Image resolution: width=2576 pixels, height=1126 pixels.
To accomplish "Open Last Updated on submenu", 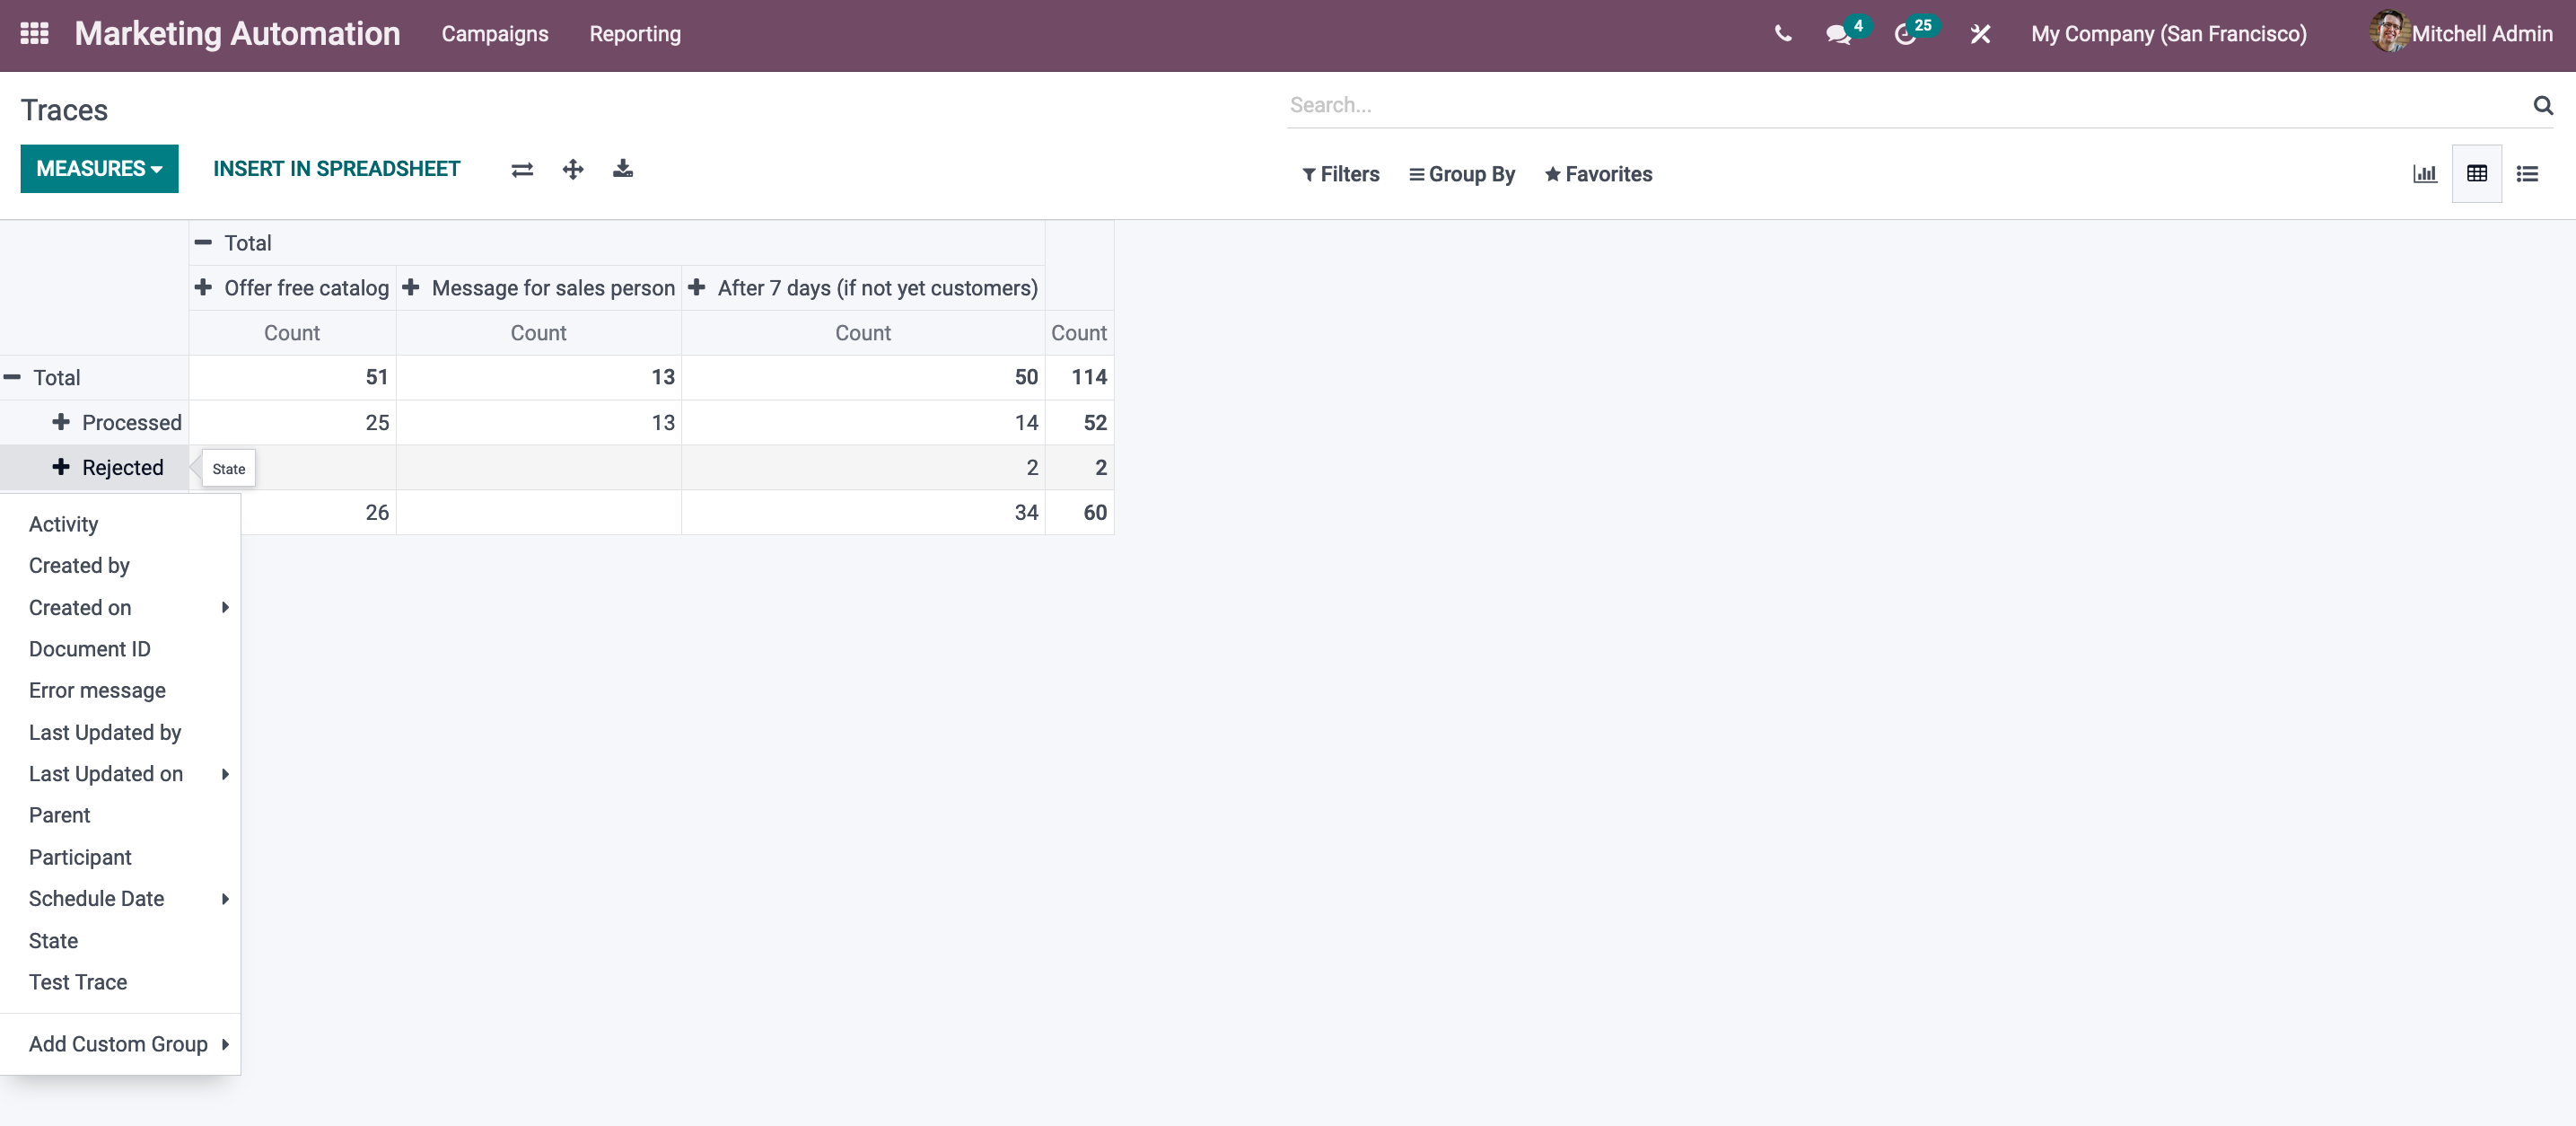I will tap(120, 774).
